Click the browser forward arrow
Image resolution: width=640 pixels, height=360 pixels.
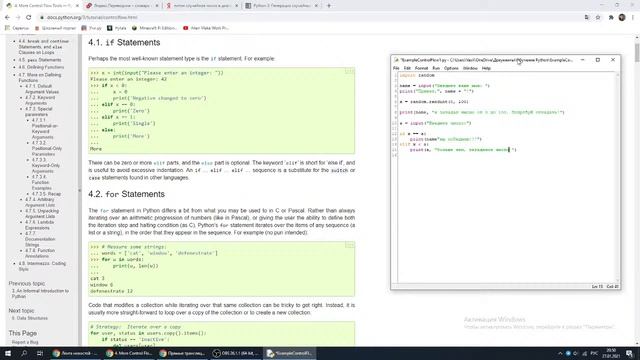18,18
